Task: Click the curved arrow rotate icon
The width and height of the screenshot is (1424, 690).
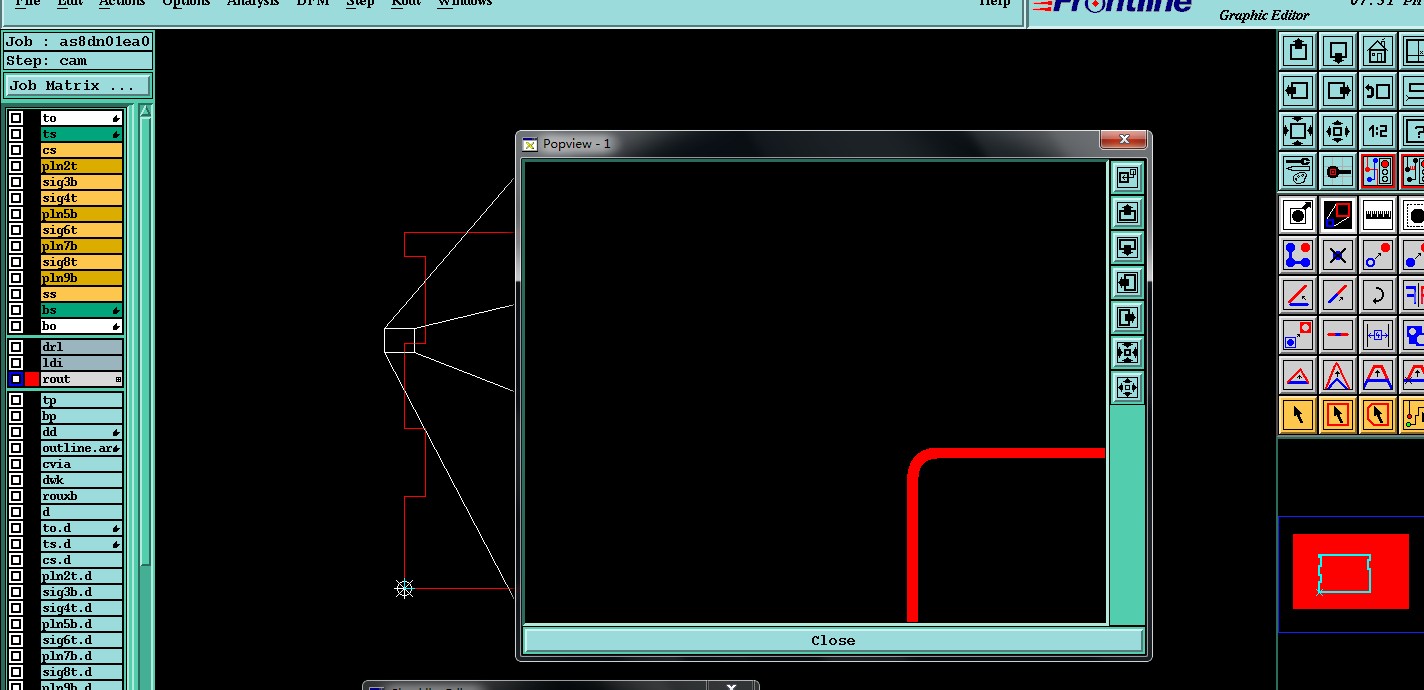Action: click(1378, 295)
